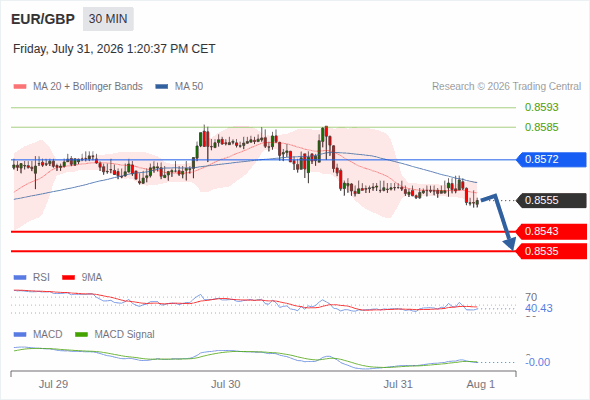
Task: Click the black 0.8555 current price tag
Action: [551, 200]
